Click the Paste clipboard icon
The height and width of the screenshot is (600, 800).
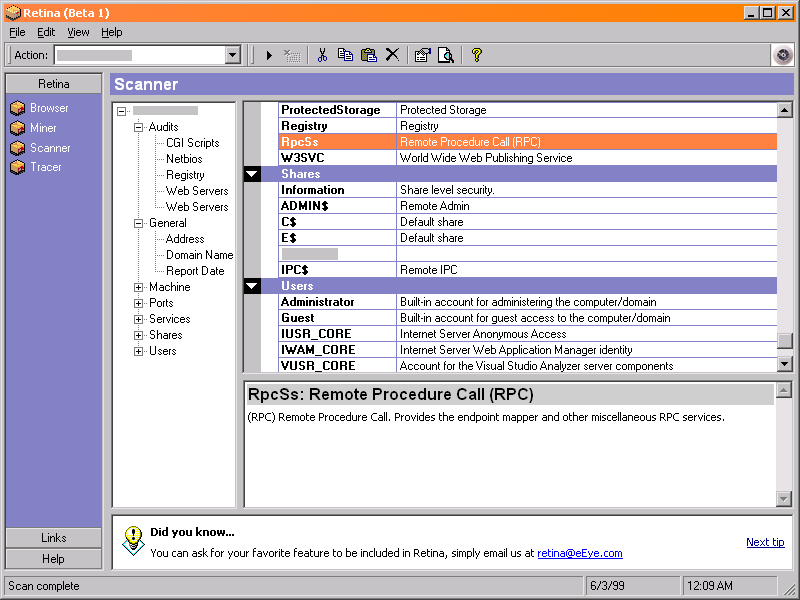pos(368,55)
